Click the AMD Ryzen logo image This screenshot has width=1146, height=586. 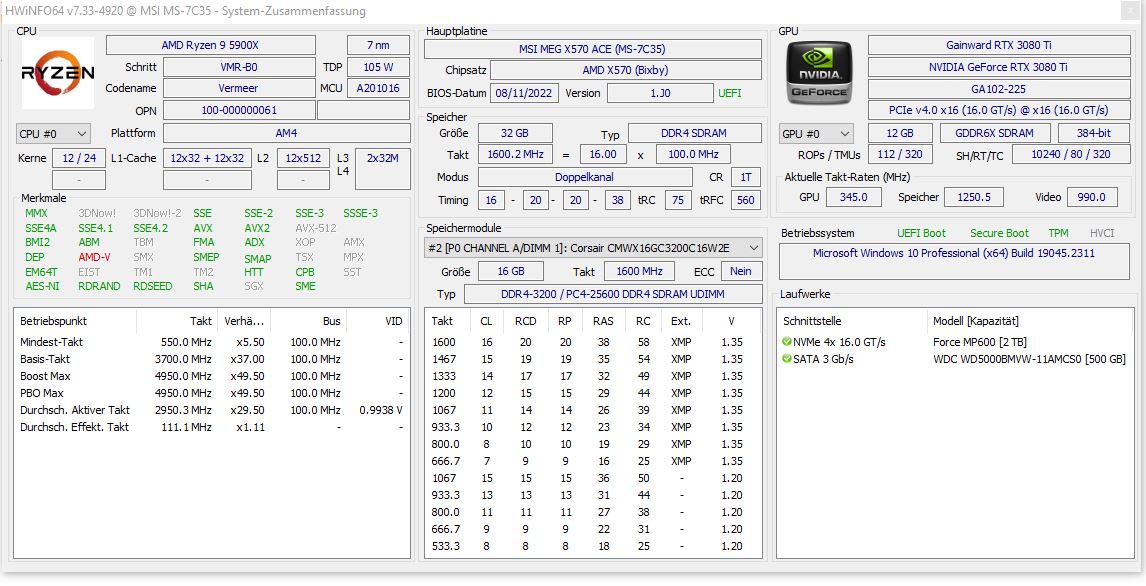pyautogui.click(x=58, y=73)
